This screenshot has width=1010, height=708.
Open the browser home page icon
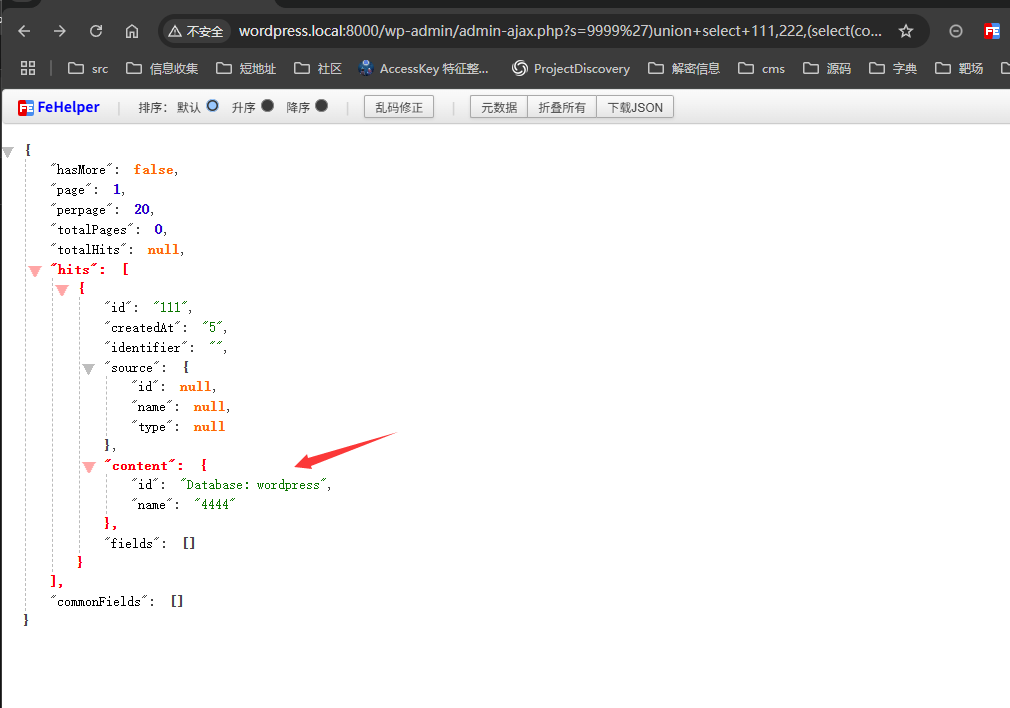point(132,31)
